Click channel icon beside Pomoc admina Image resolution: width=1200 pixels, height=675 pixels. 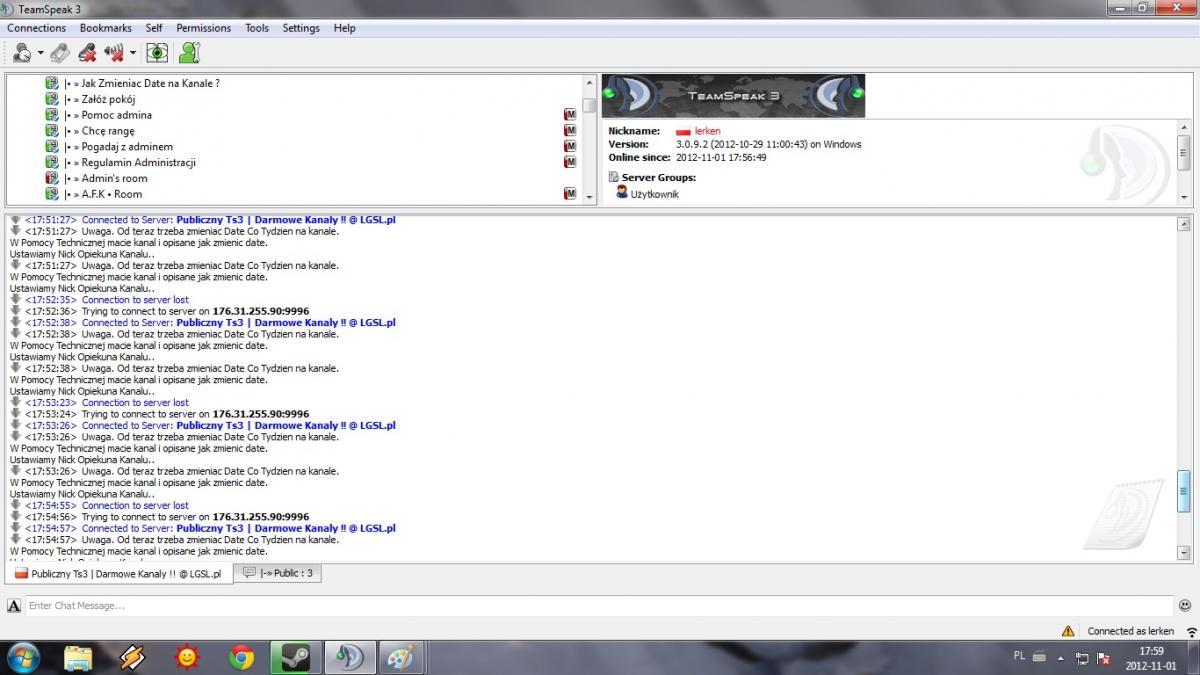click(x=52, y=115)
